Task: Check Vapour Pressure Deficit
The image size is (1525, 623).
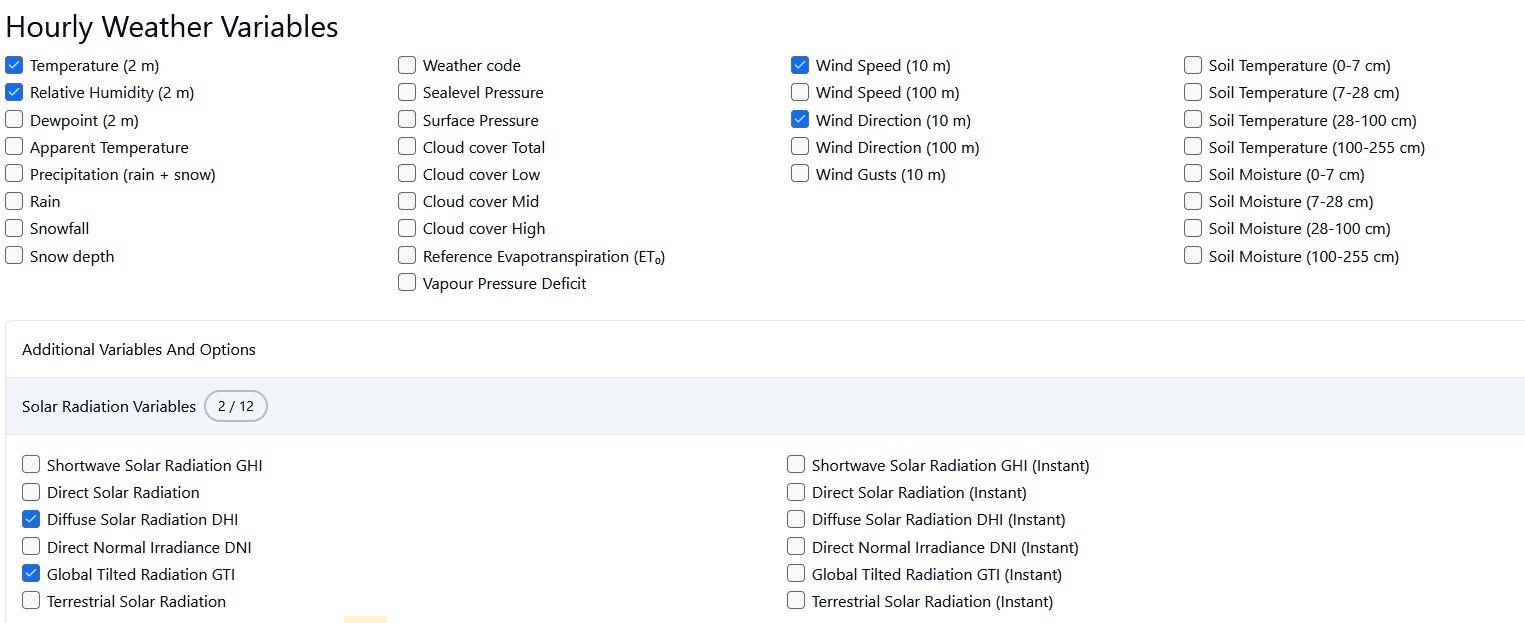Action: (407, 283)
